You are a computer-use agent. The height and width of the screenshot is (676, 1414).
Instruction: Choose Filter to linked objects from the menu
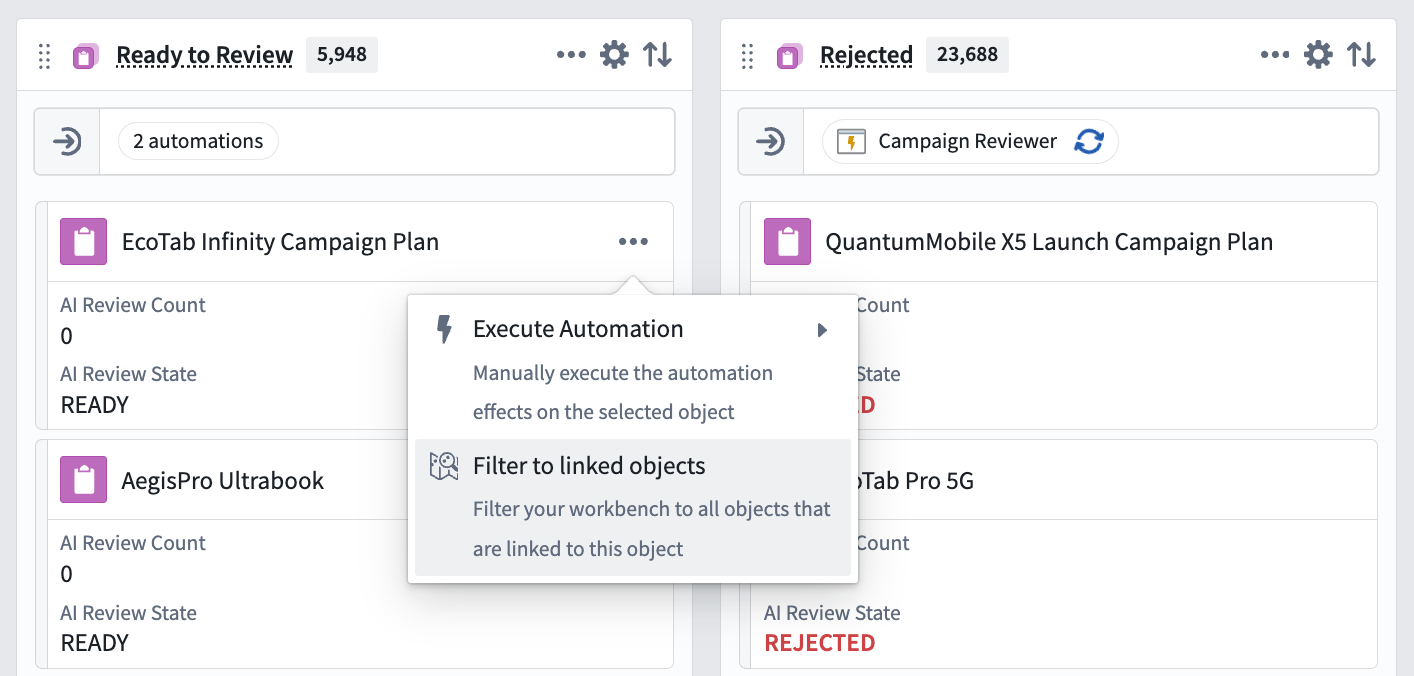tap(589, 465)
